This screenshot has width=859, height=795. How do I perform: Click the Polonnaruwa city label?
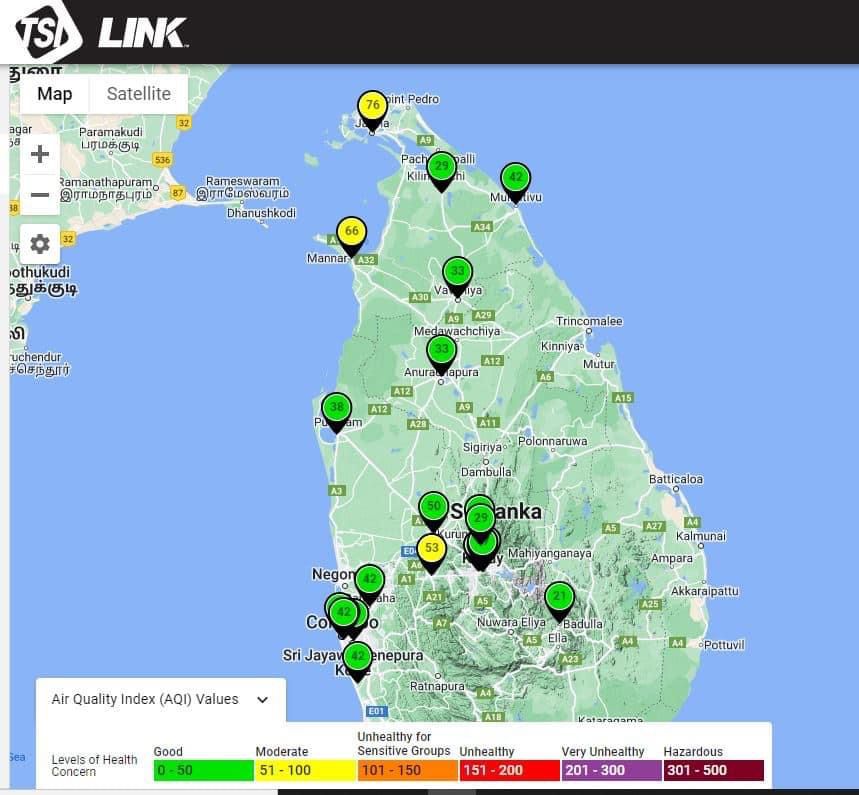(552, 441)
